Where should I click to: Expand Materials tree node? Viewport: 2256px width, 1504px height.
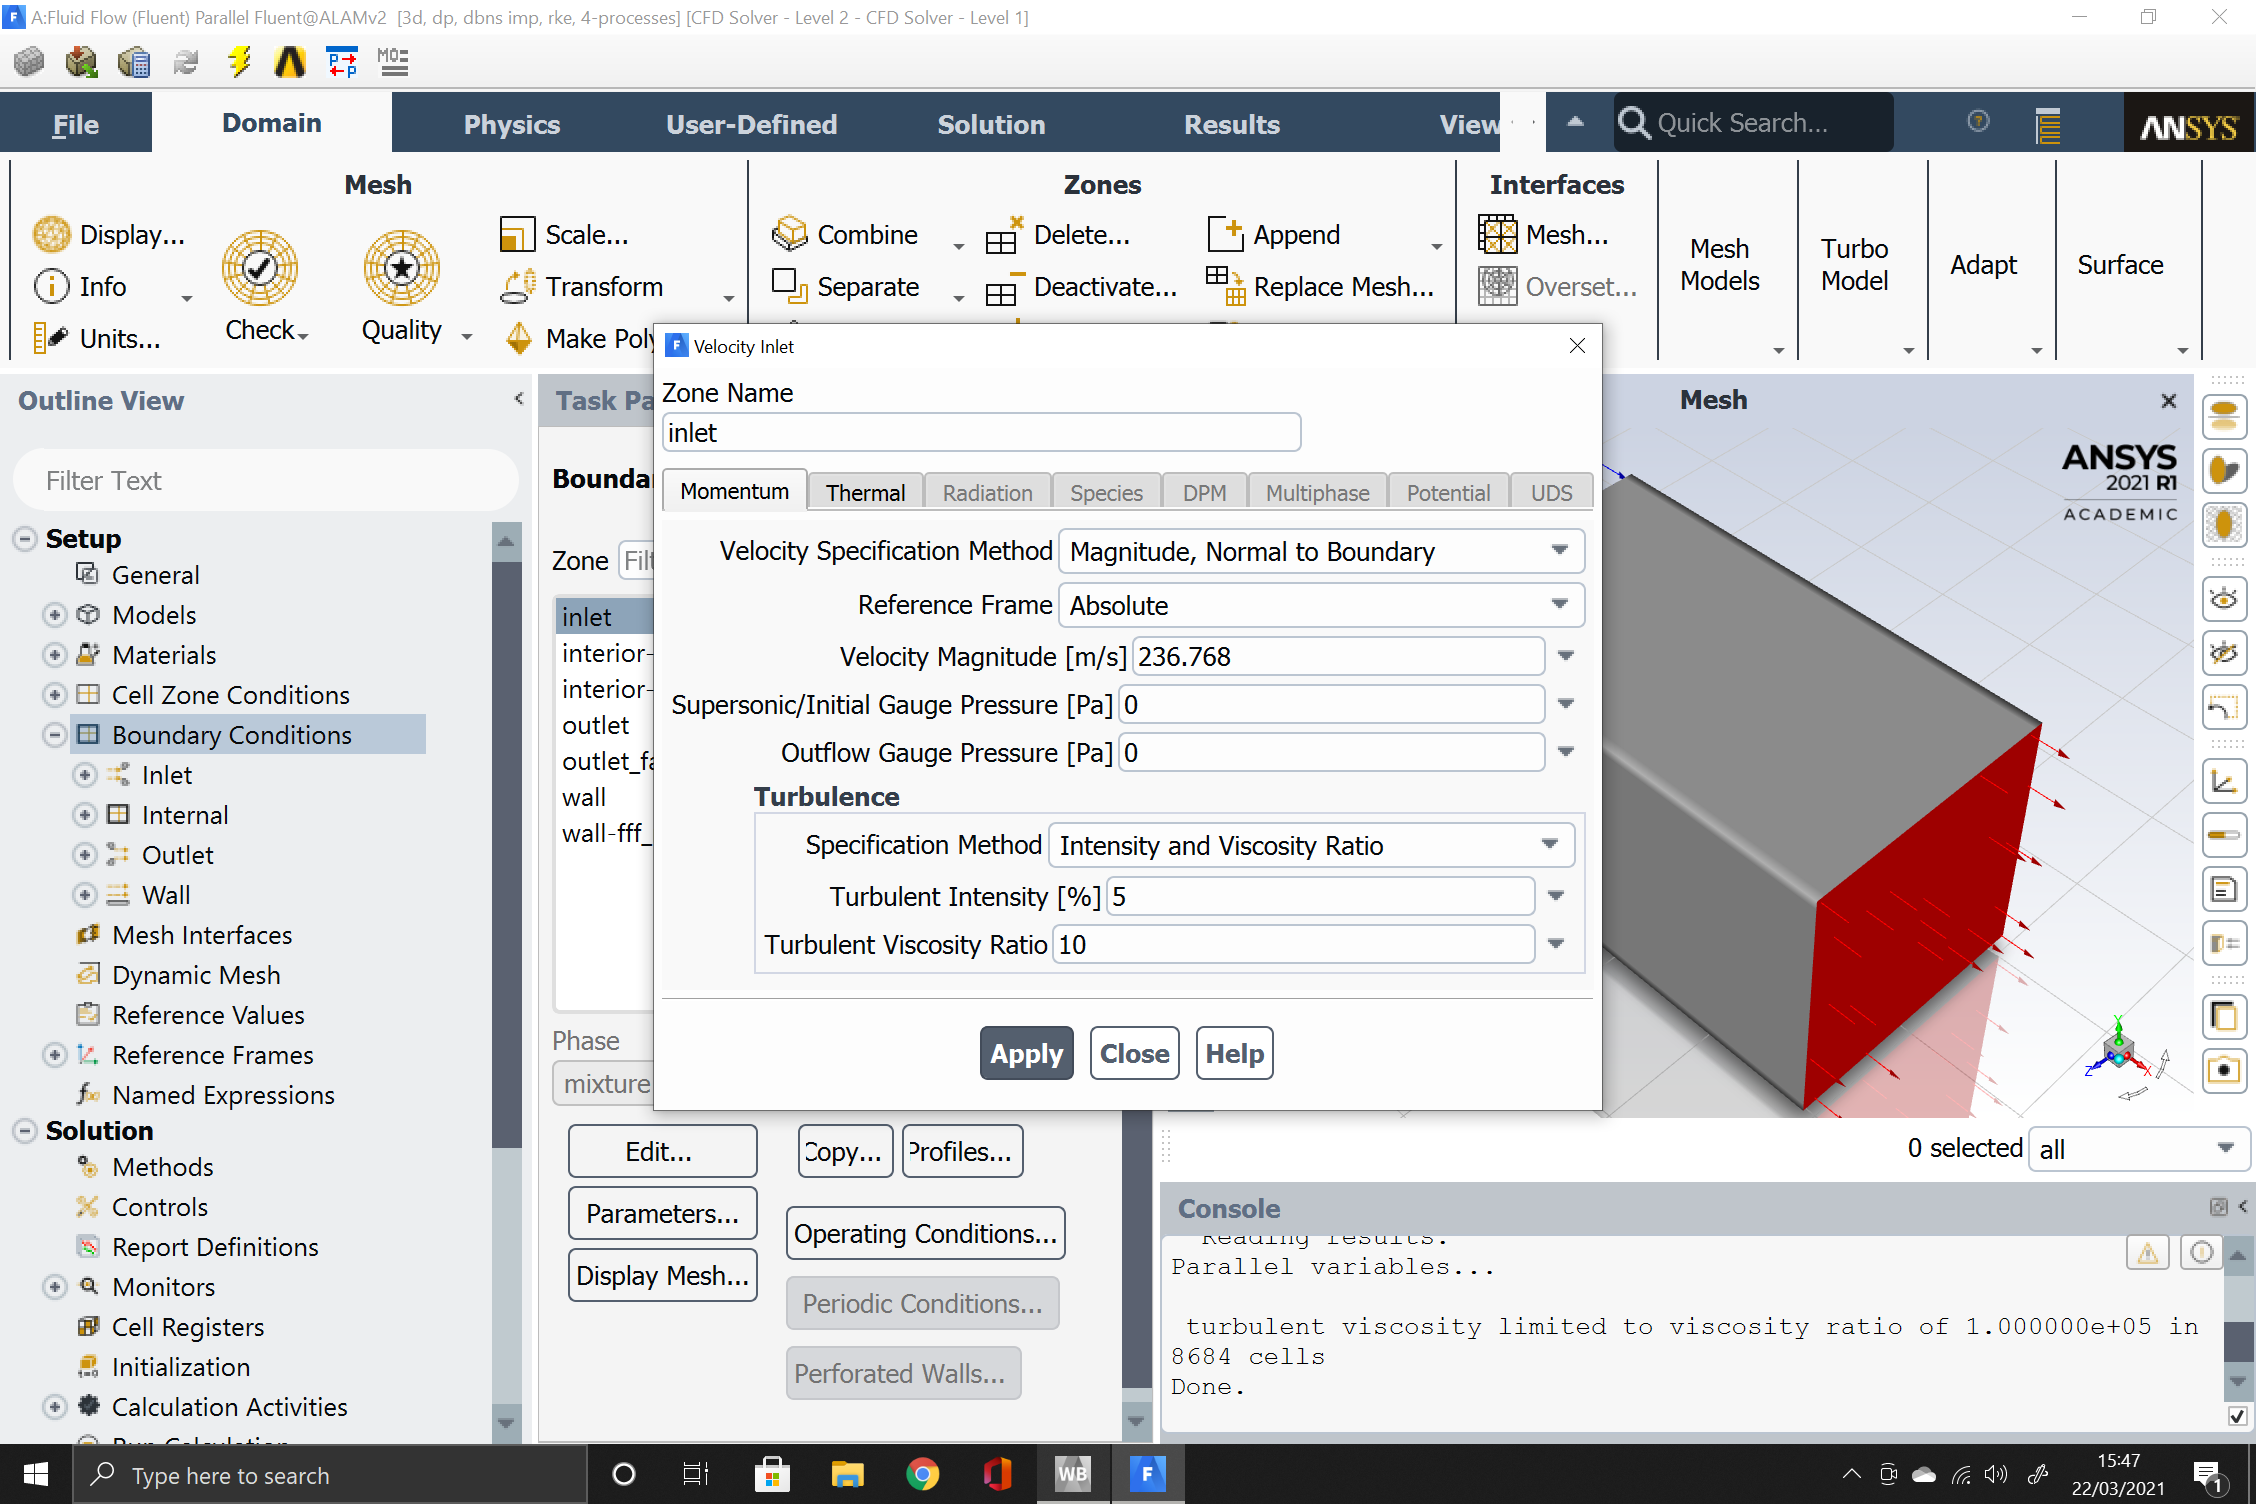pos(55,655)
